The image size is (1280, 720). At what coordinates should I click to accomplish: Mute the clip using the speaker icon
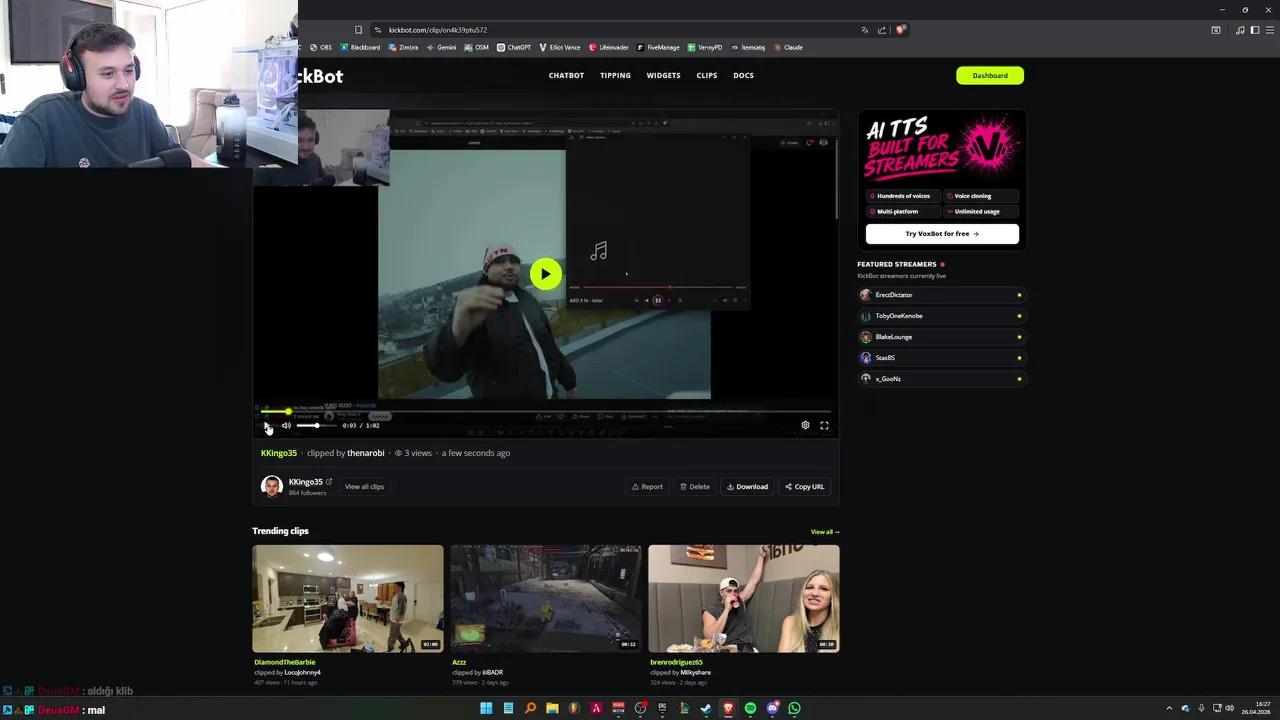[x=286, y=425]
